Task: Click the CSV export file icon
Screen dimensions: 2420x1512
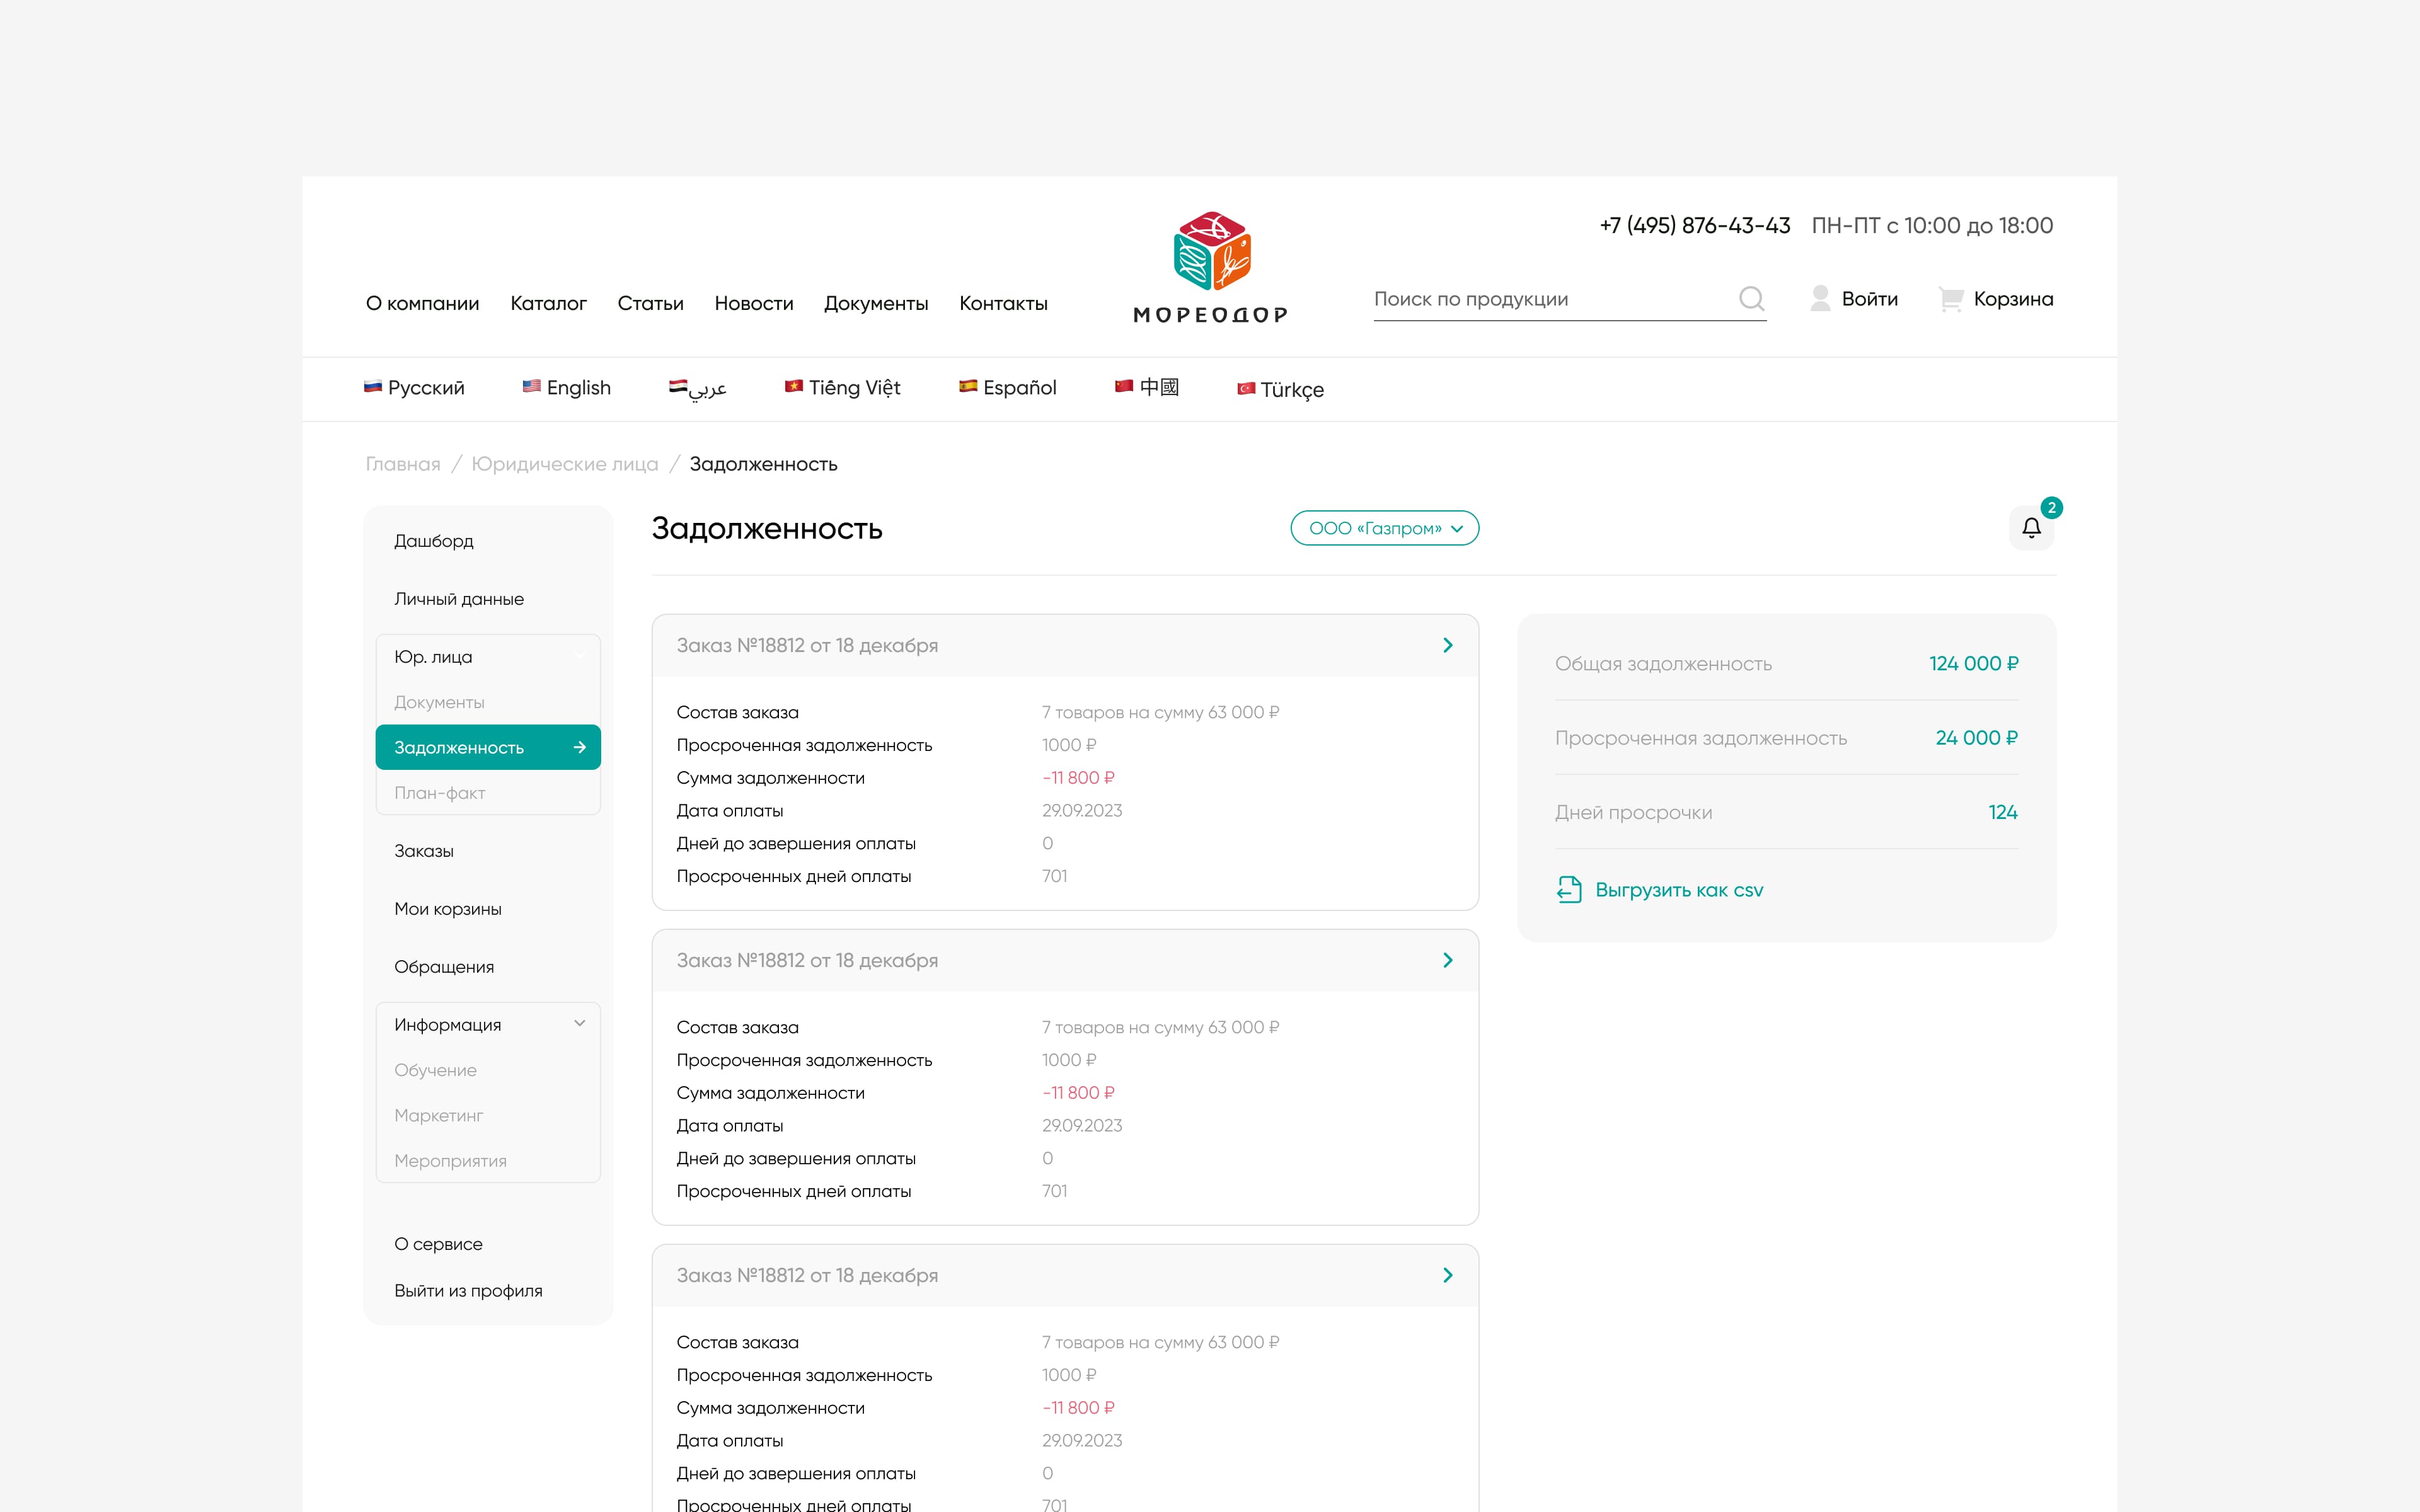Action: tap(1569, 890)
